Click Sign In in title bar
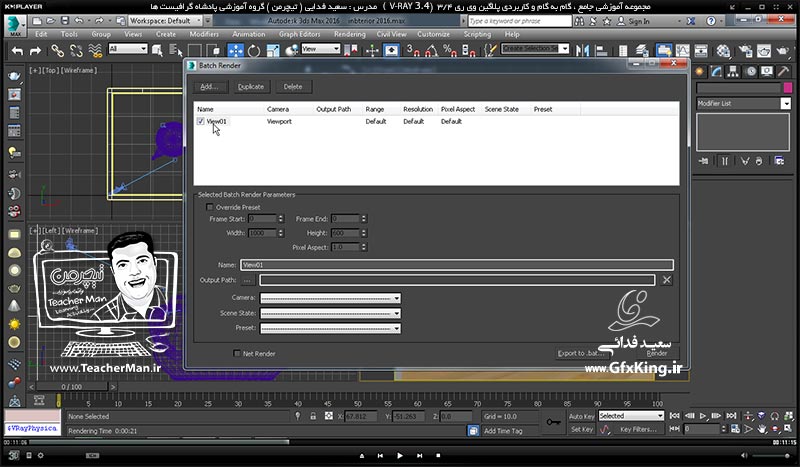 point(638,21)
